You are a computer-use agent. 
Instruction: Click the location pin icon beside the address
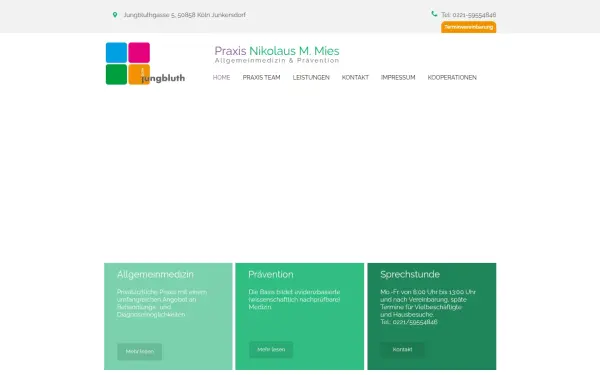pos(115,15)
